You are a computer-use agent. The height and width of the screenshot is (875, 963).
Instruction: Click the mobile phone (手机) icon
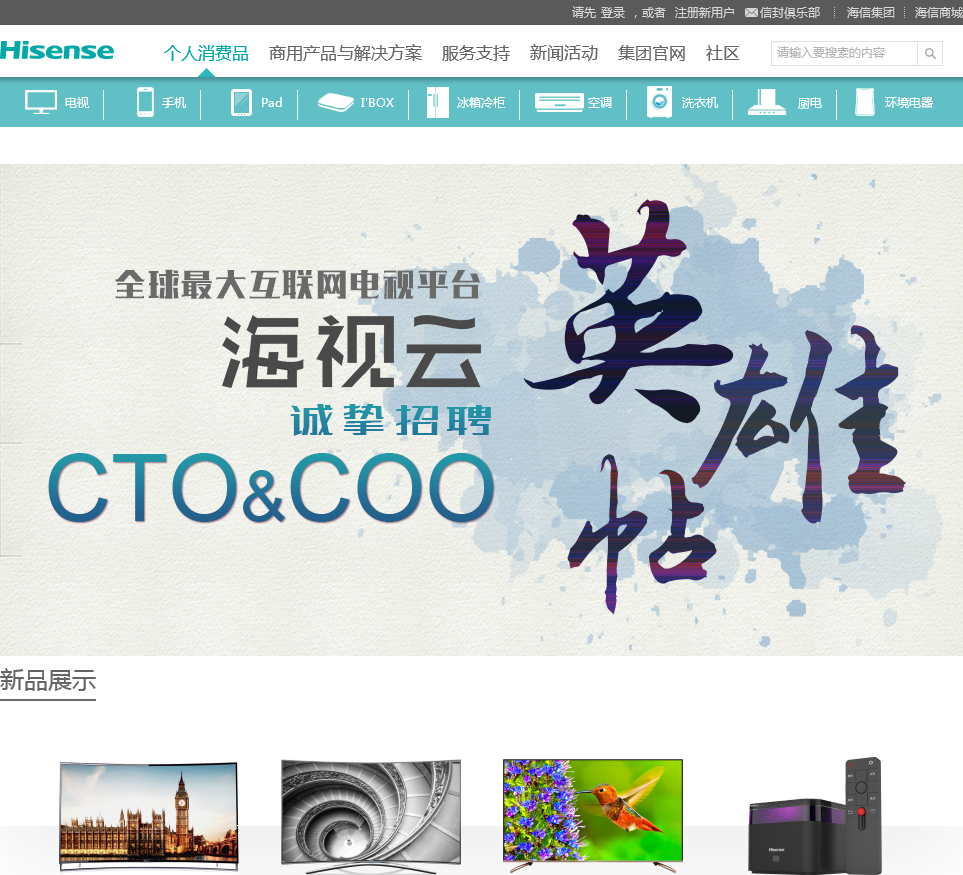pyautogui.click(x=145, y=102)
